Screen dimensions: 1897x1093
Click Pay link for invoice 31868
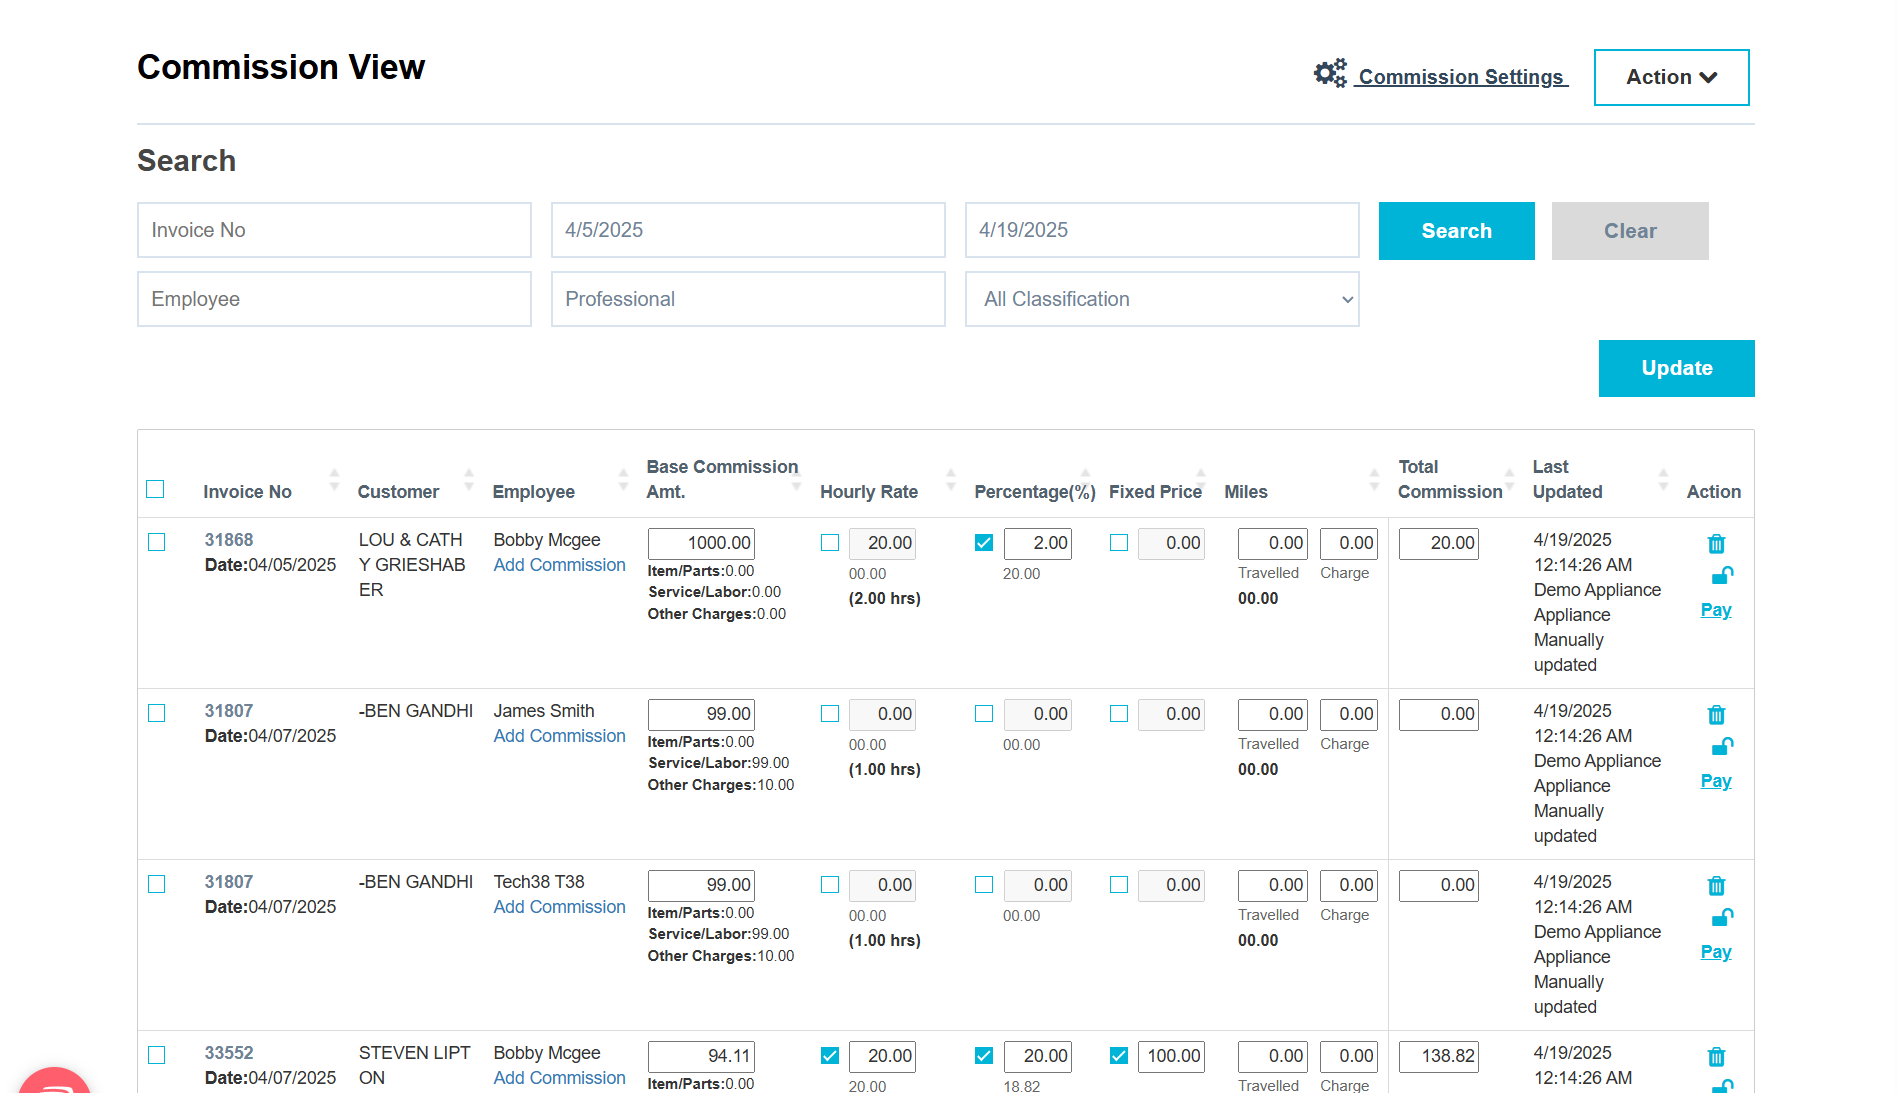tap(1715, 610)
